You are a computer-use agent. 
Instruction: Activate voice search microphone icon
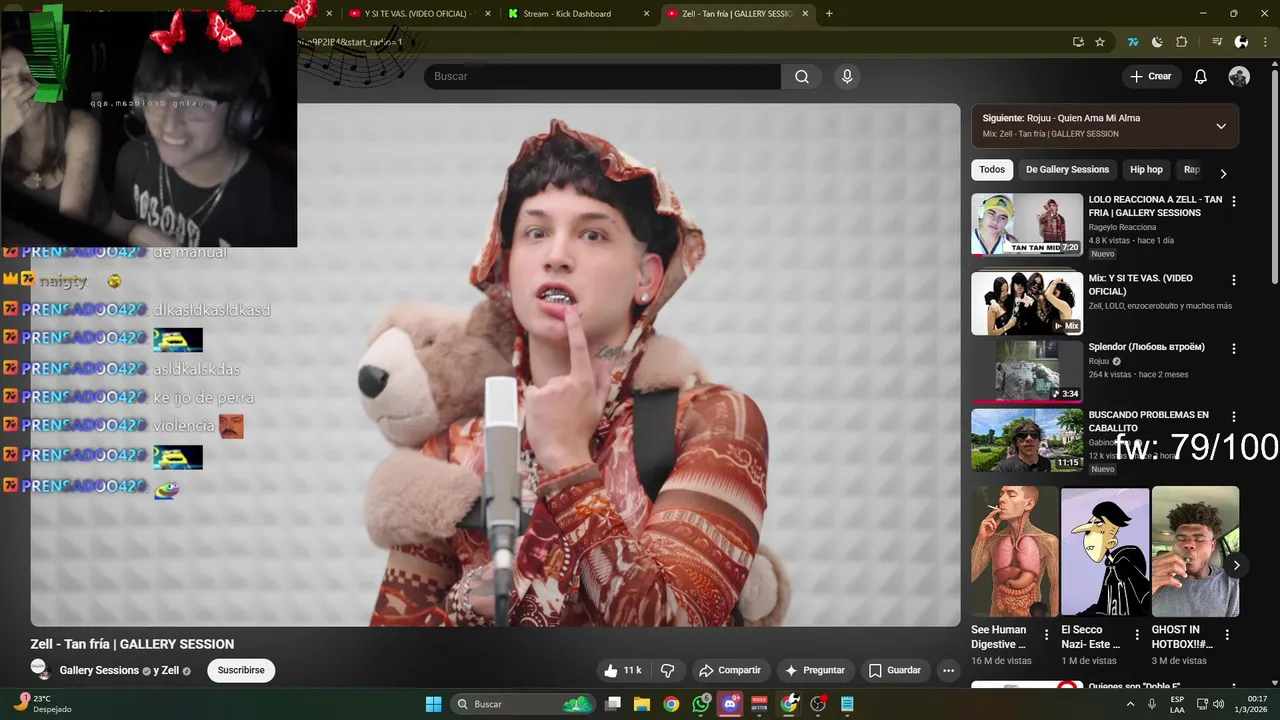click(x=847, y=77)
